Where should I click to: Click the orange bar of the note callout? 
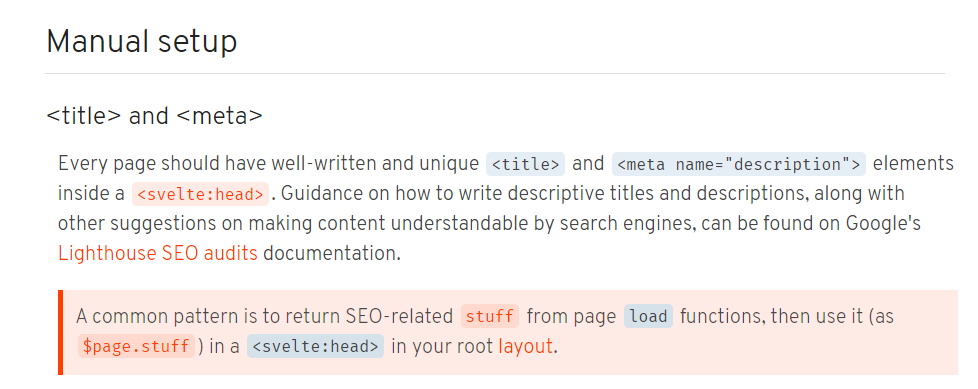point(61,332)
